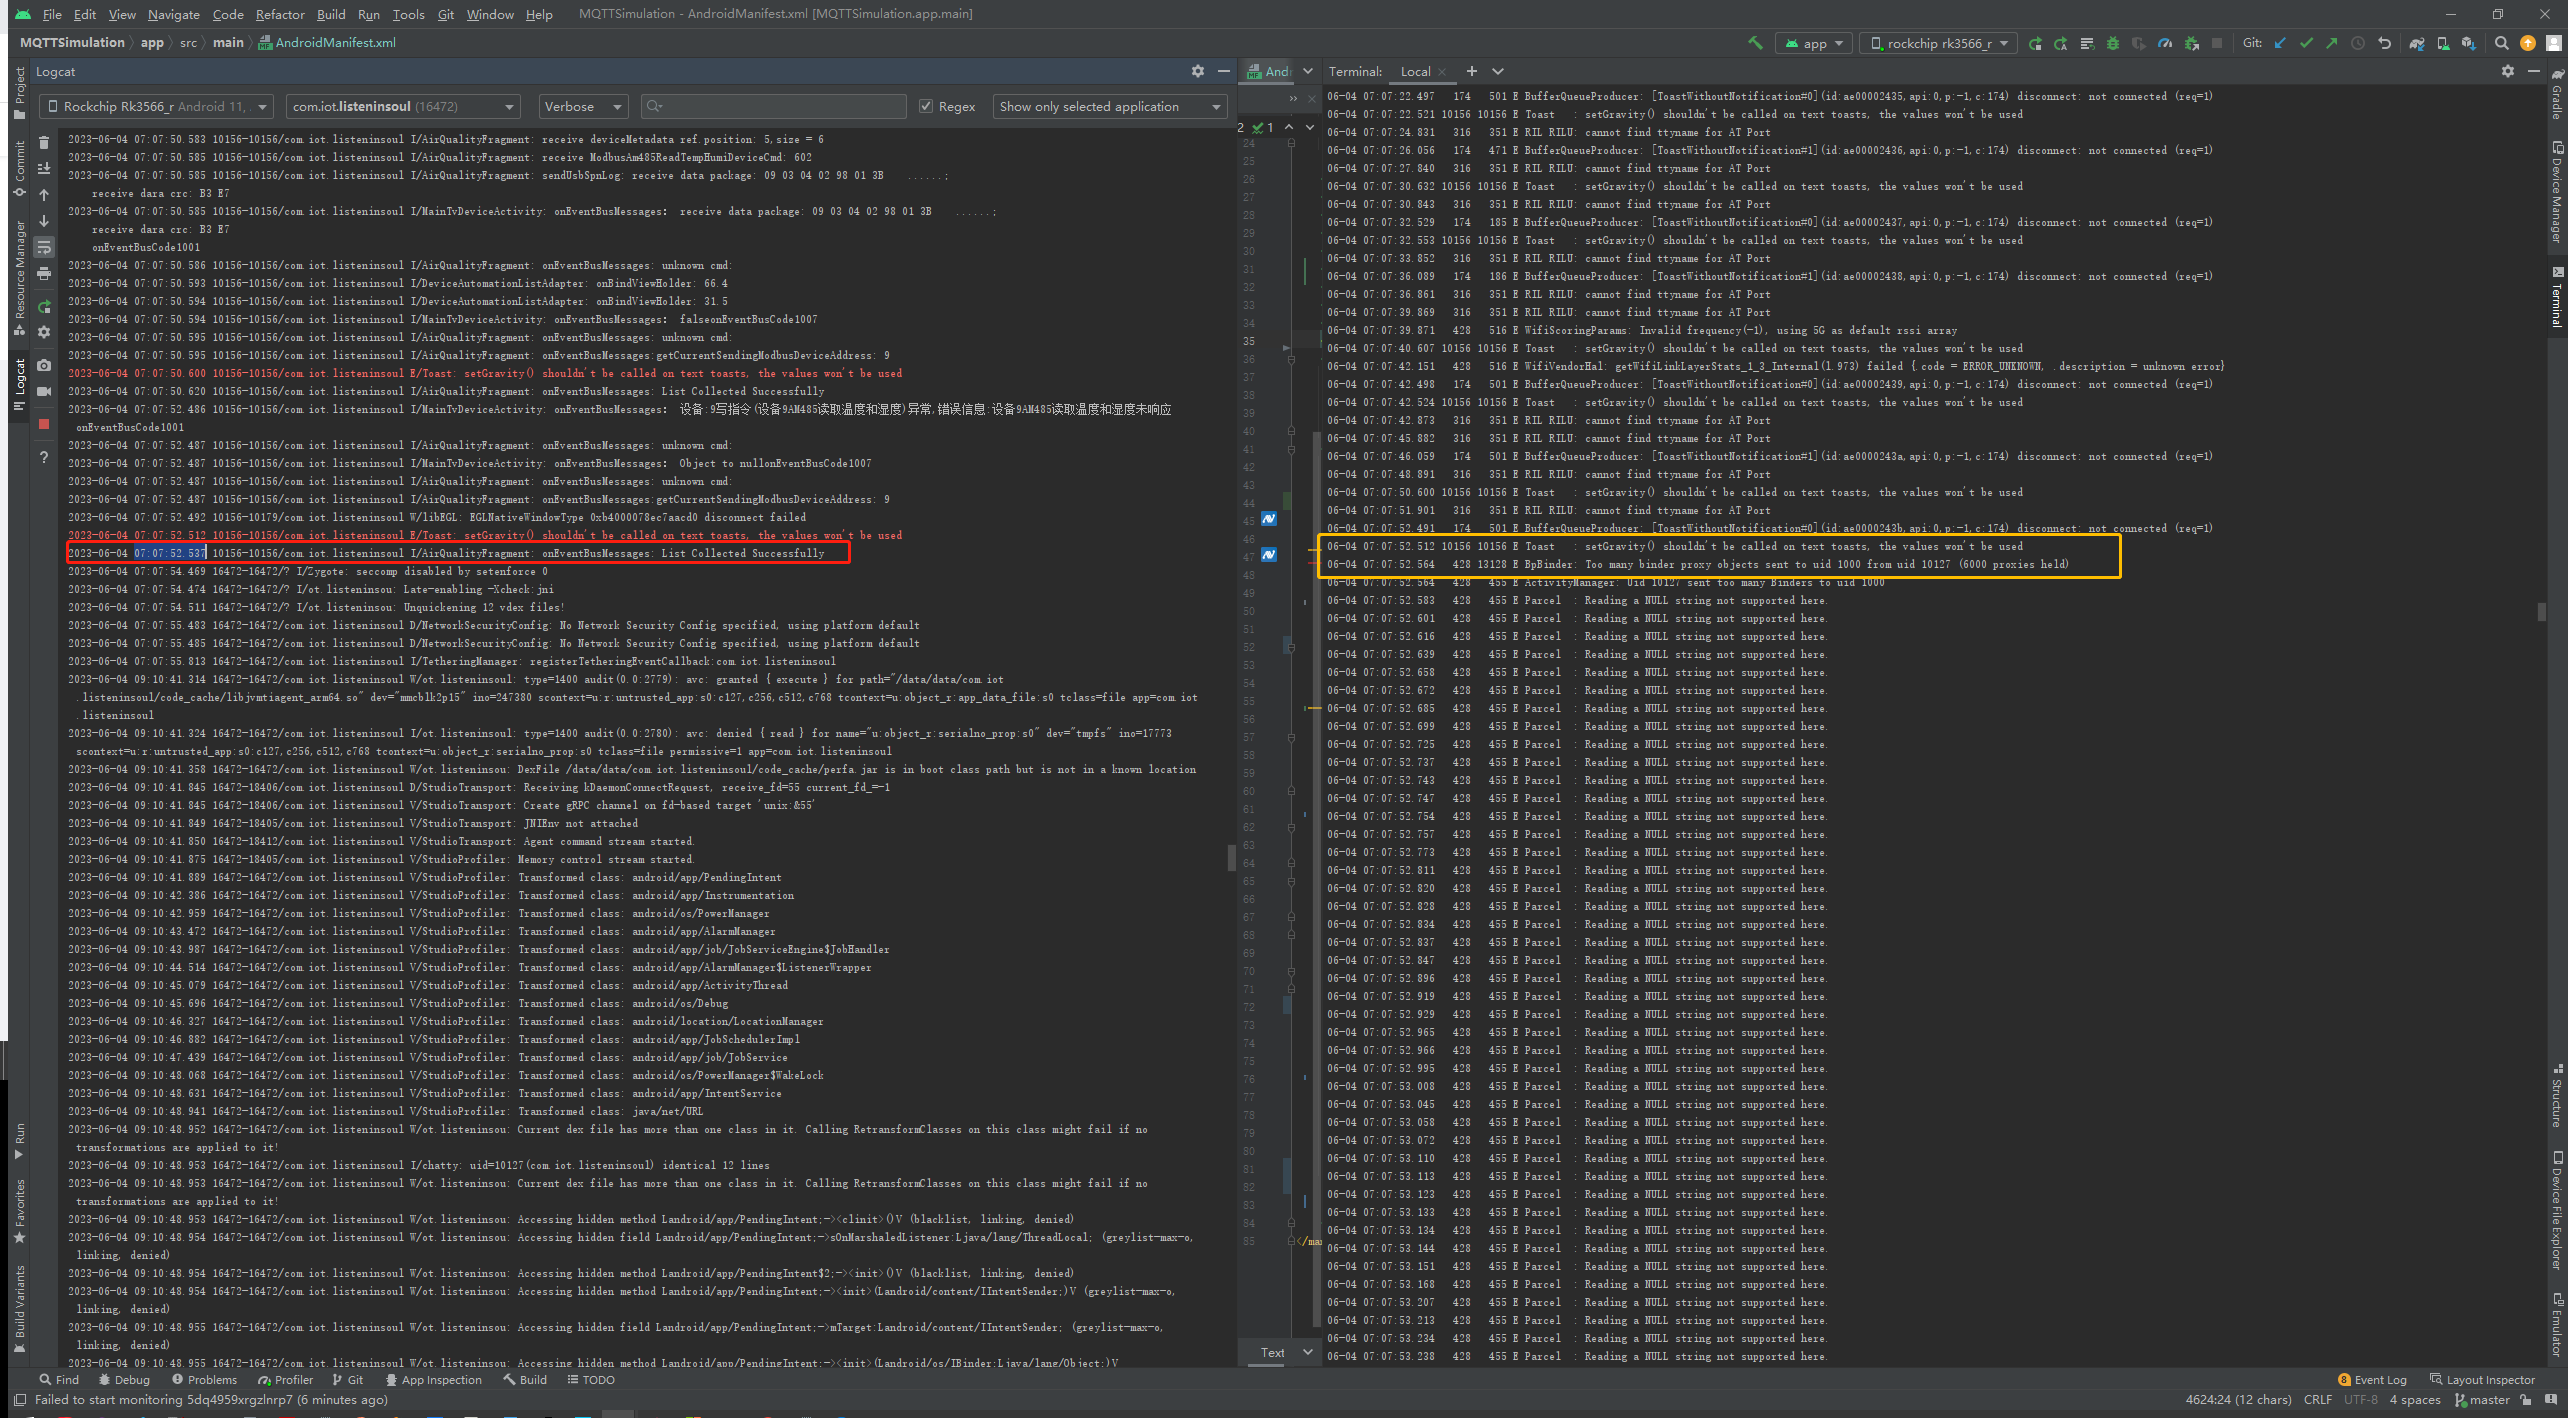Click Search Everywhere magnifier icon

[2501, 43]
